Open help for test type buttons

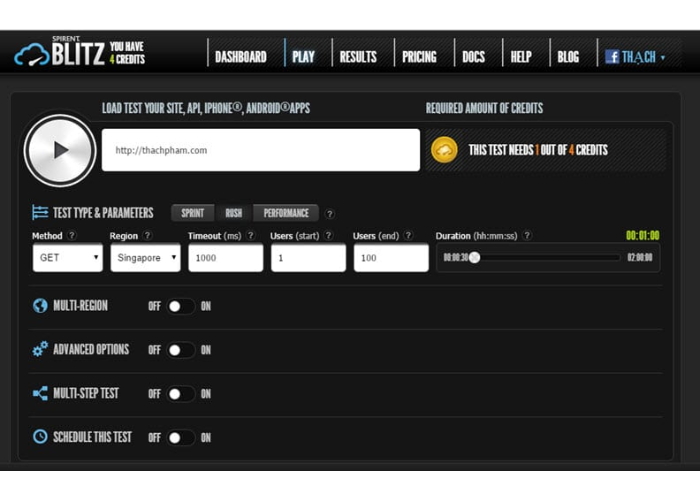pyautogui.click(x=329, y=214)
